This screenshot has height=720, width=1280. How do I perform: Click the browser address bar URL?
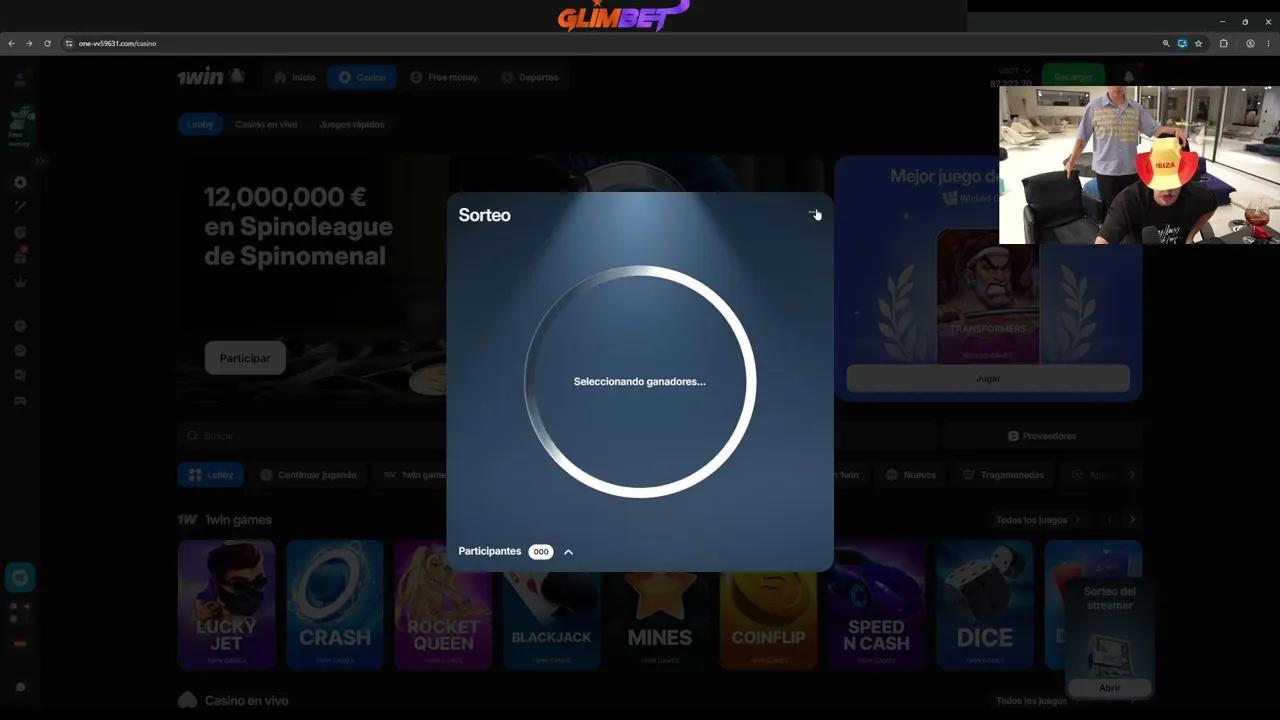[117, 44]
